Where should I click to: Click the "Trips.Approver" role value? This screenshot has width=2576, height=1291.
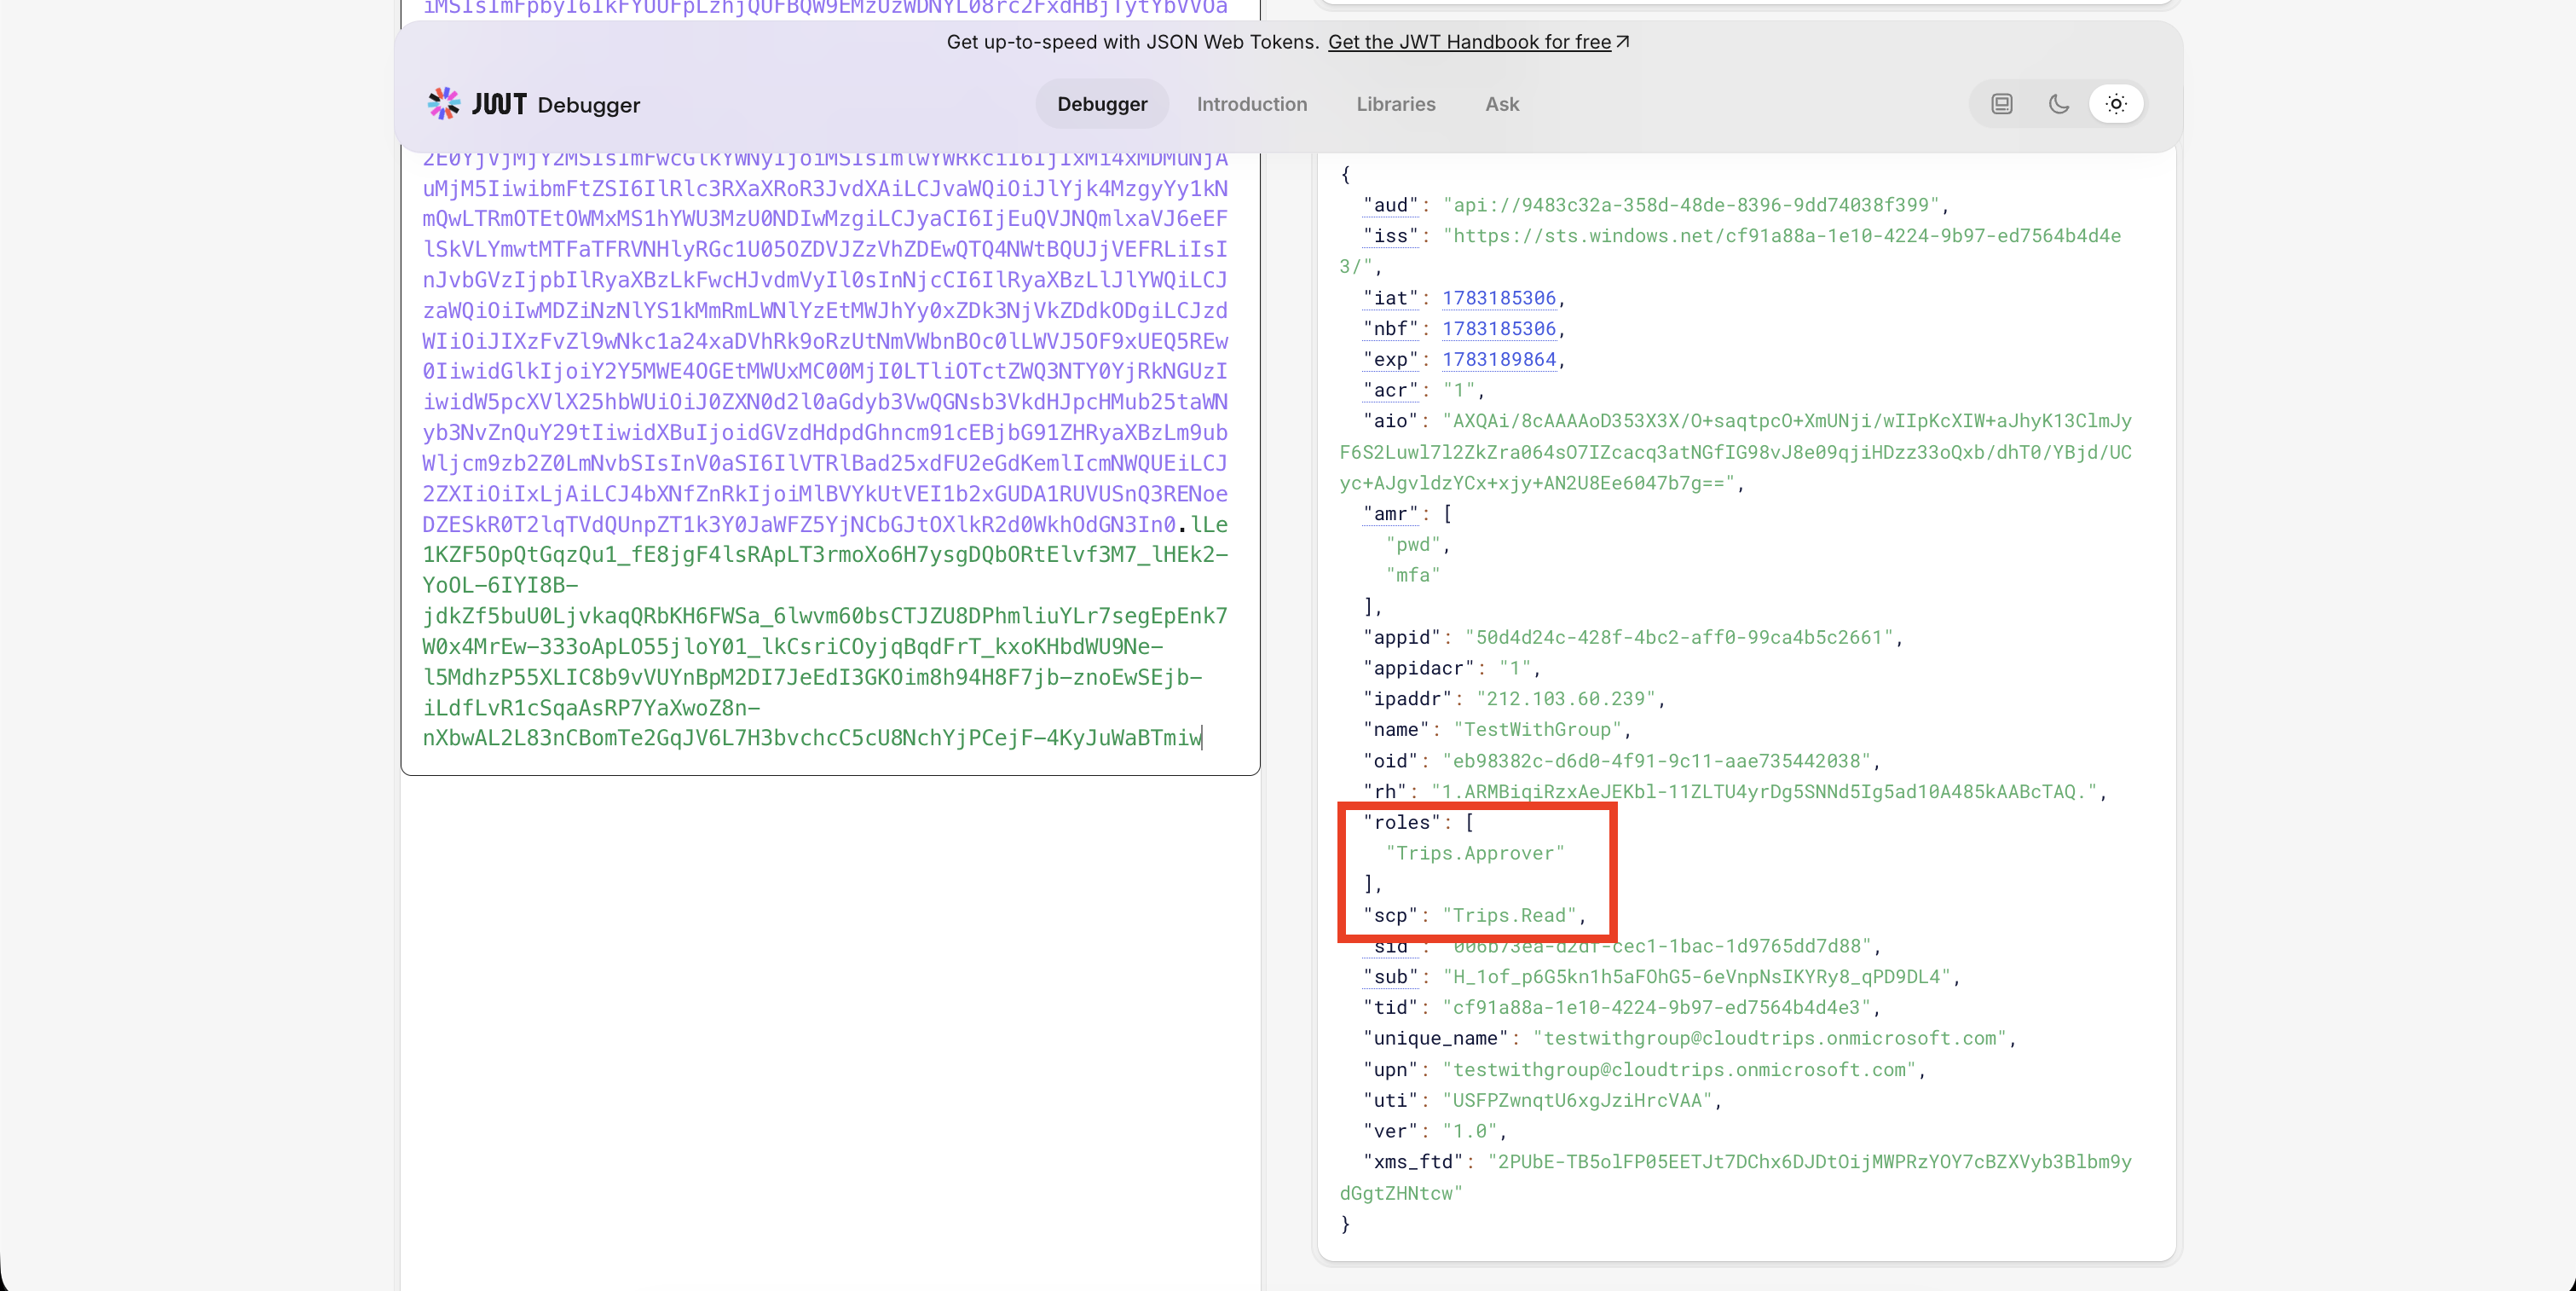coord(1475,853)
